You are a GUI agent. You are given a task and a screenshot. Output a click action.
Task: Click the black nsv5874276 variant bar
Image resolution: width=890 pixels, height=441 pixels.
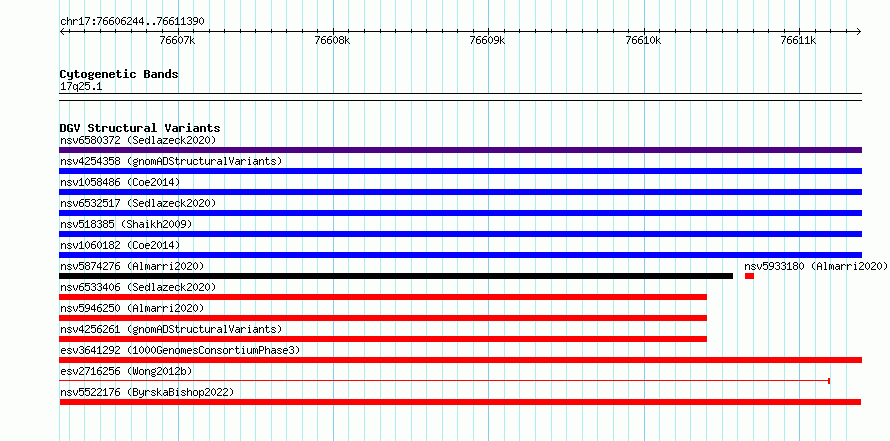(396, 276)
